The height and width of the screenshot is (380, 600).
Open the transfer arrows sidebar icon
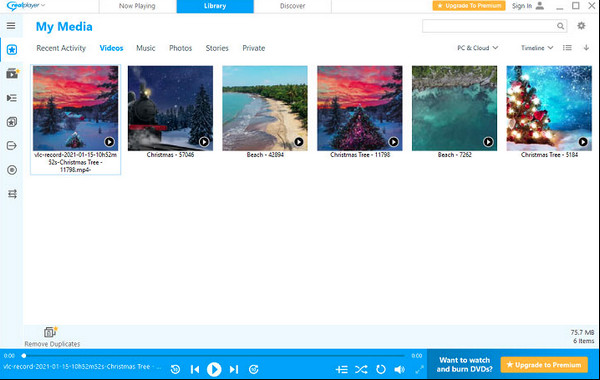click(12, 194)
